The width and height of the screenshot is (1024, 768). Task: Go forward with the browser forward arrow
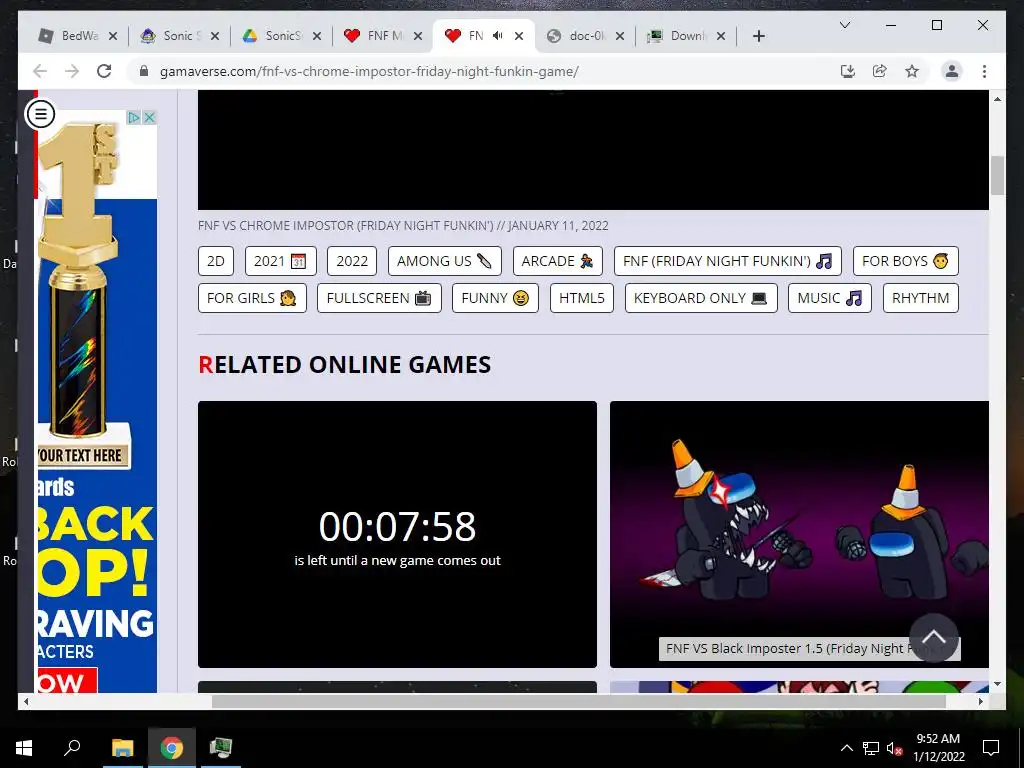72,71
